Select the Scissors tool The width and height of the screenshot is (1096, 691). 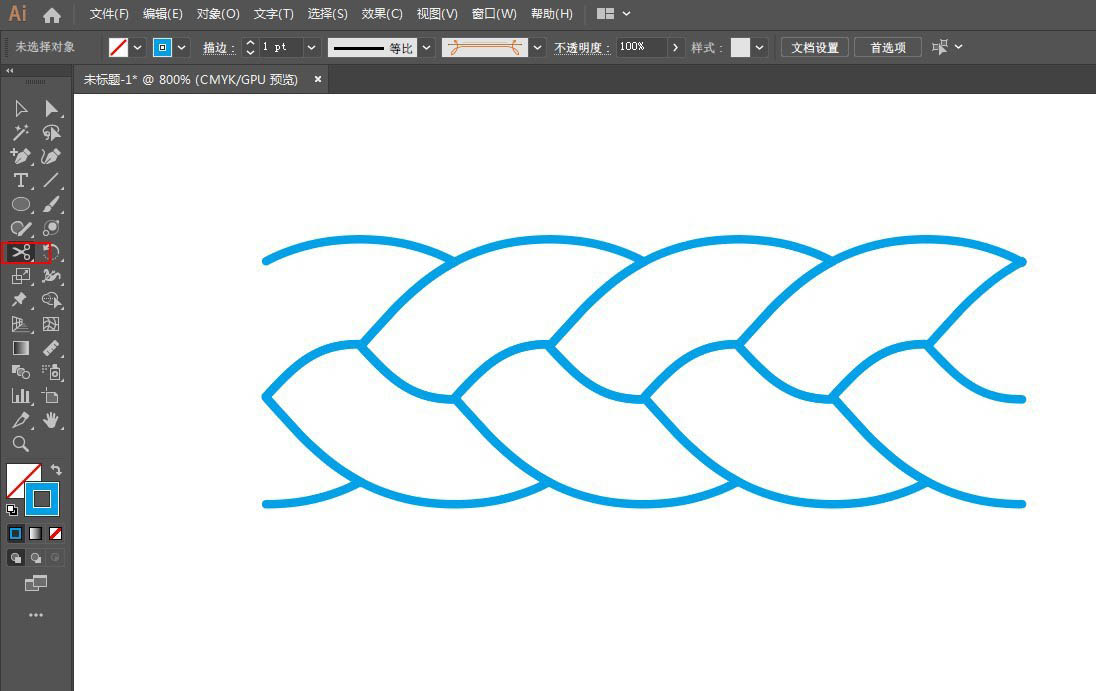tap(21, 252)
